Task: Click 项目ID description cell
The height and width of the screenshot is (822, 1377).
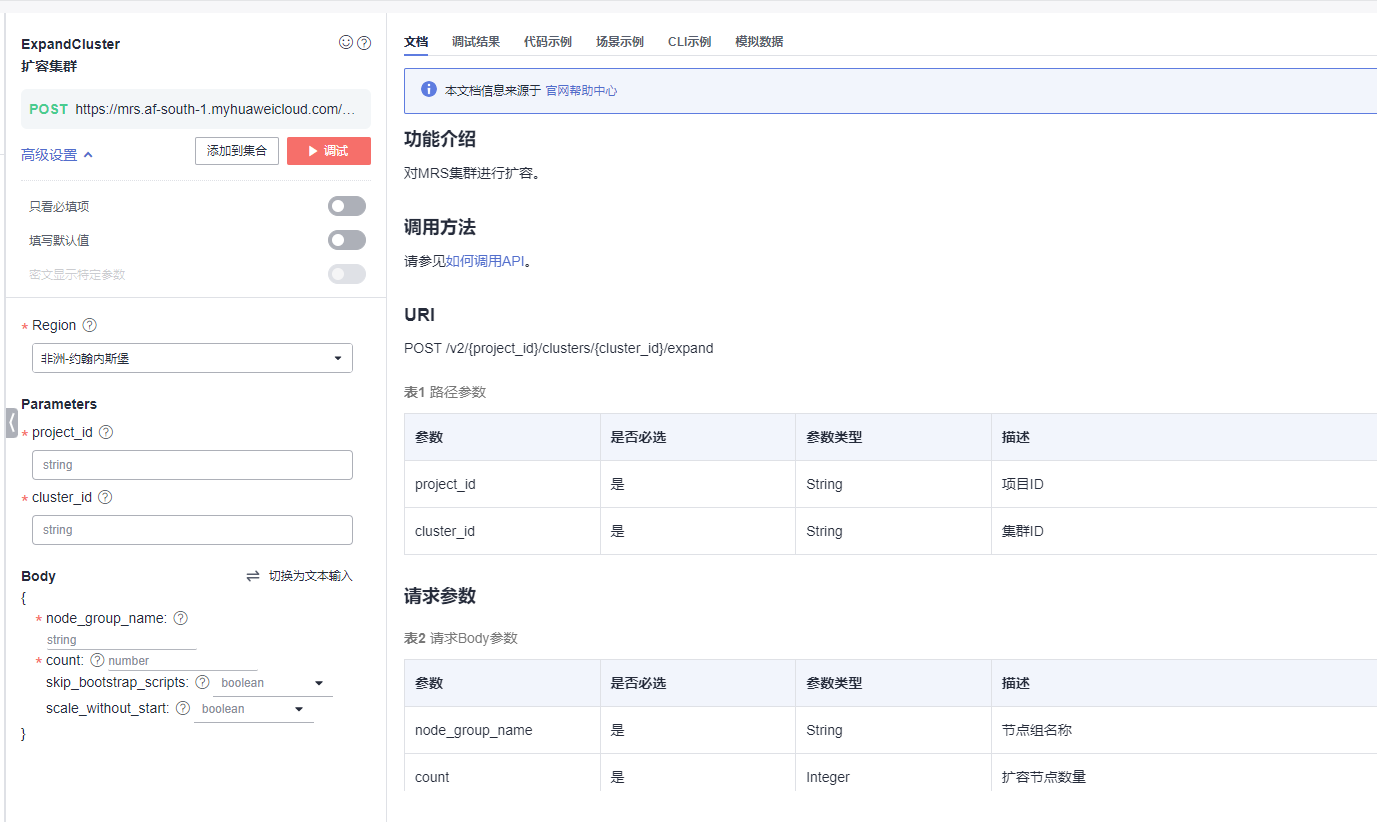Action: click(x=1184, y=484)
